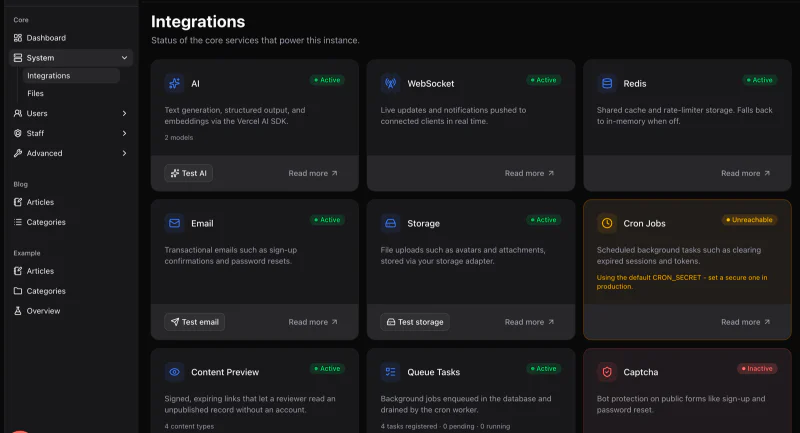Click the Active badge on AI card
This screenshot has width=800, height=433.
(x=327, y=80)
